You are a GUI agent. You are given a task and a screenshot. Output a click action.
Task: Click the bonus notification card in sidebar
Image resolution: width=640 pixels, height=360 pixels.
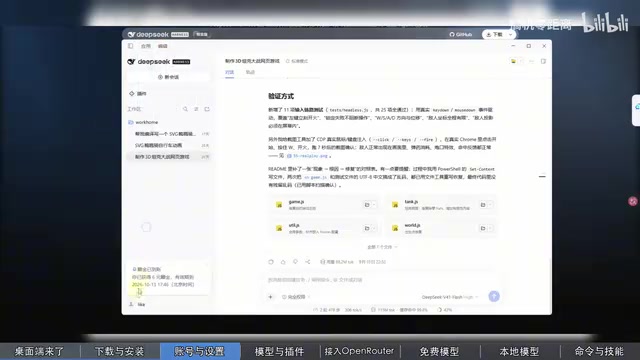coord(169,277)
